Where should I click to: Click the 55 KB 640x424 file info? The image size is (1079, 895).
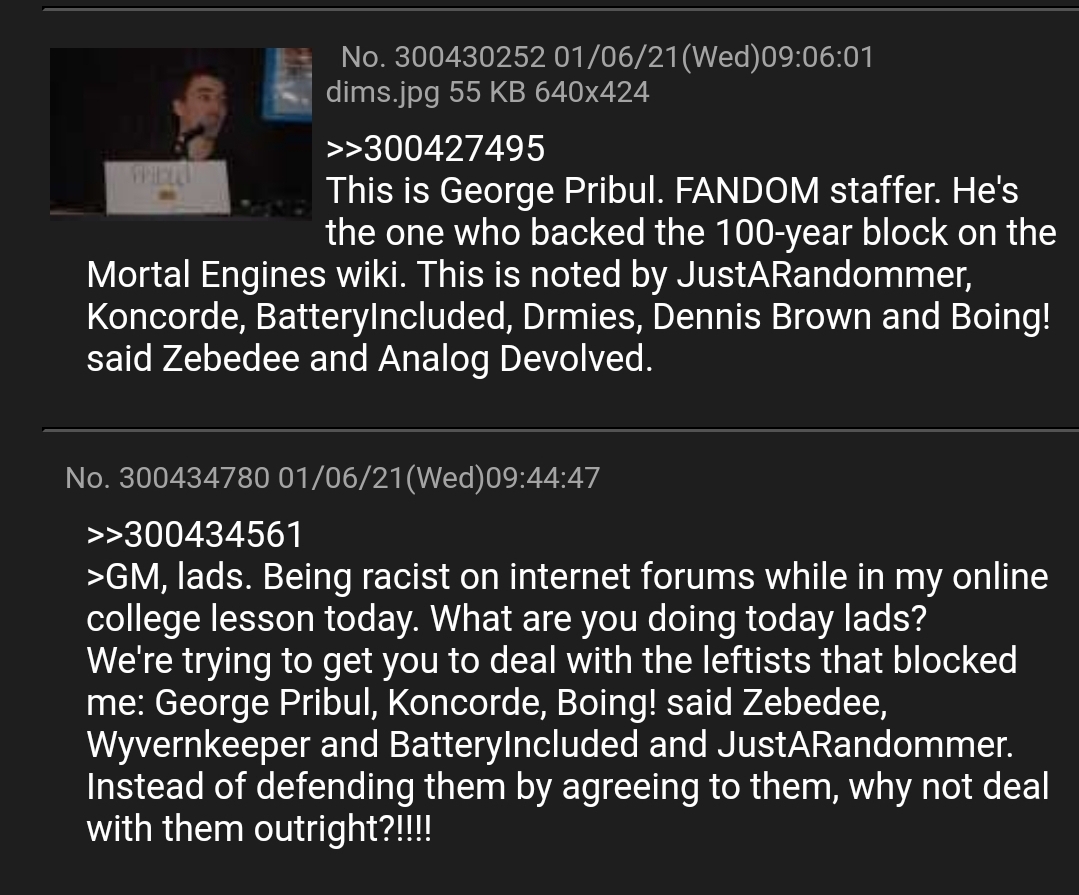point(549,92)
